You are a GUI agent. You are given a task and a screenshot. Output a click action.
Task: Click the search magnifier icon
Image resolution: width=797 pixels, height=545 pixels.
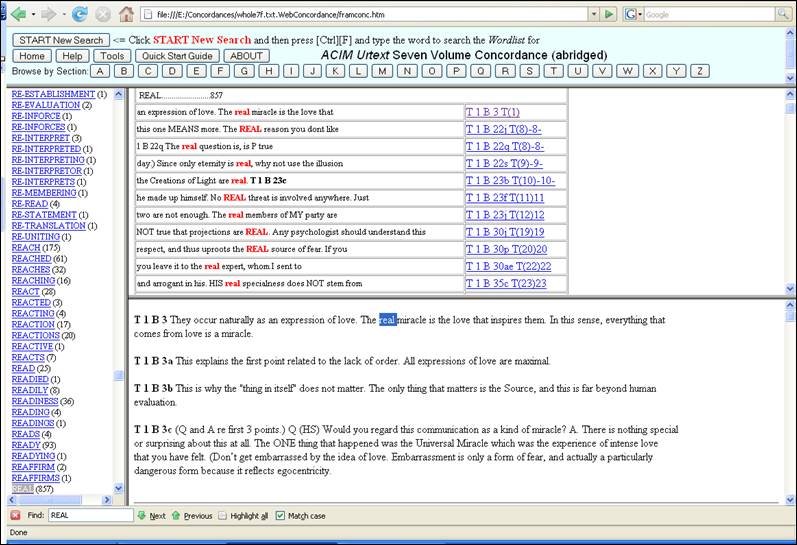coord(783,14)
